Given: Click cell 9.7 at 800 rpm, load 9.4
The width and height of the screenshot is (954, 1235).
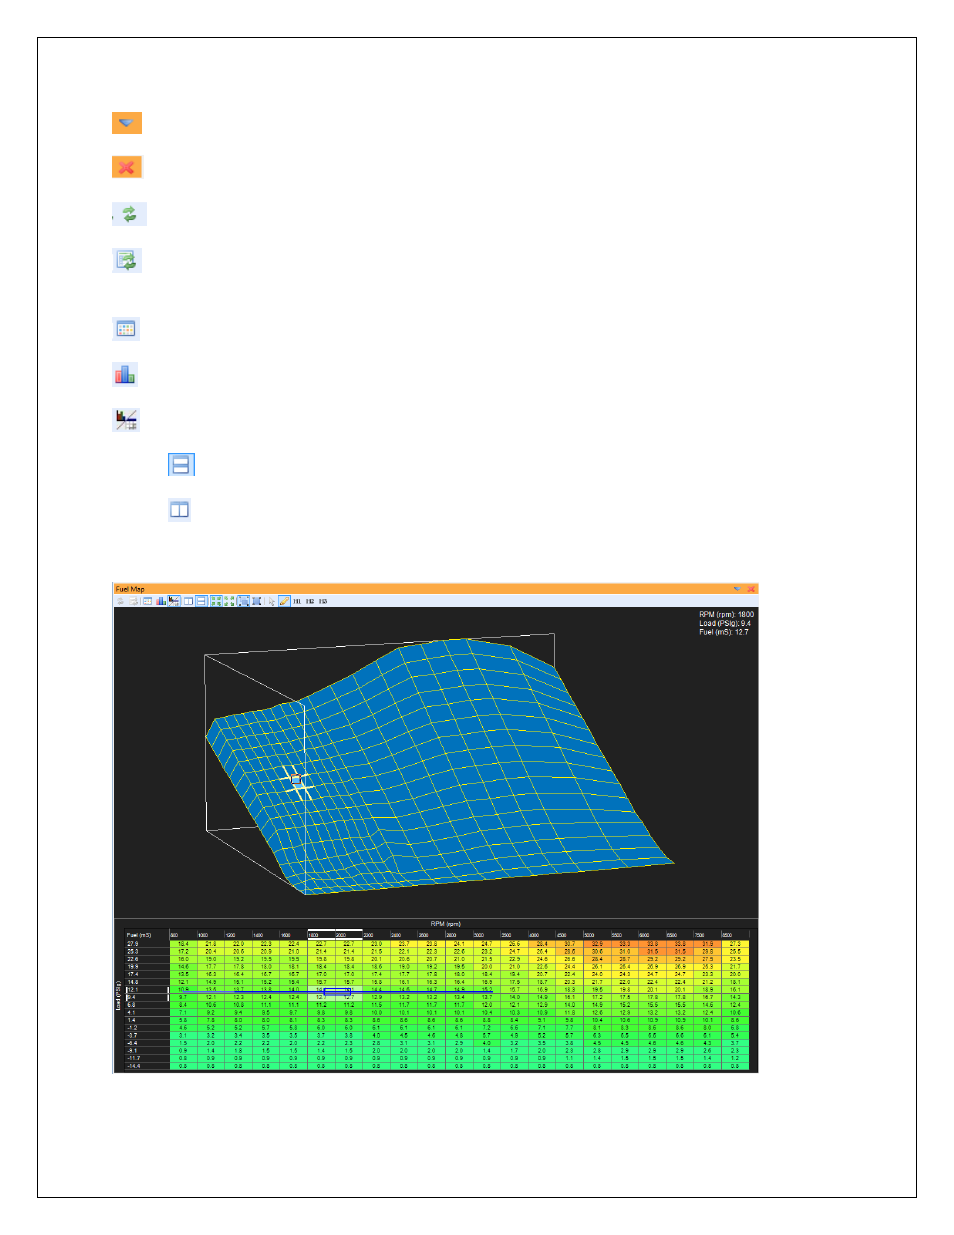Looking at the screenshot, I should click(183, 997).
